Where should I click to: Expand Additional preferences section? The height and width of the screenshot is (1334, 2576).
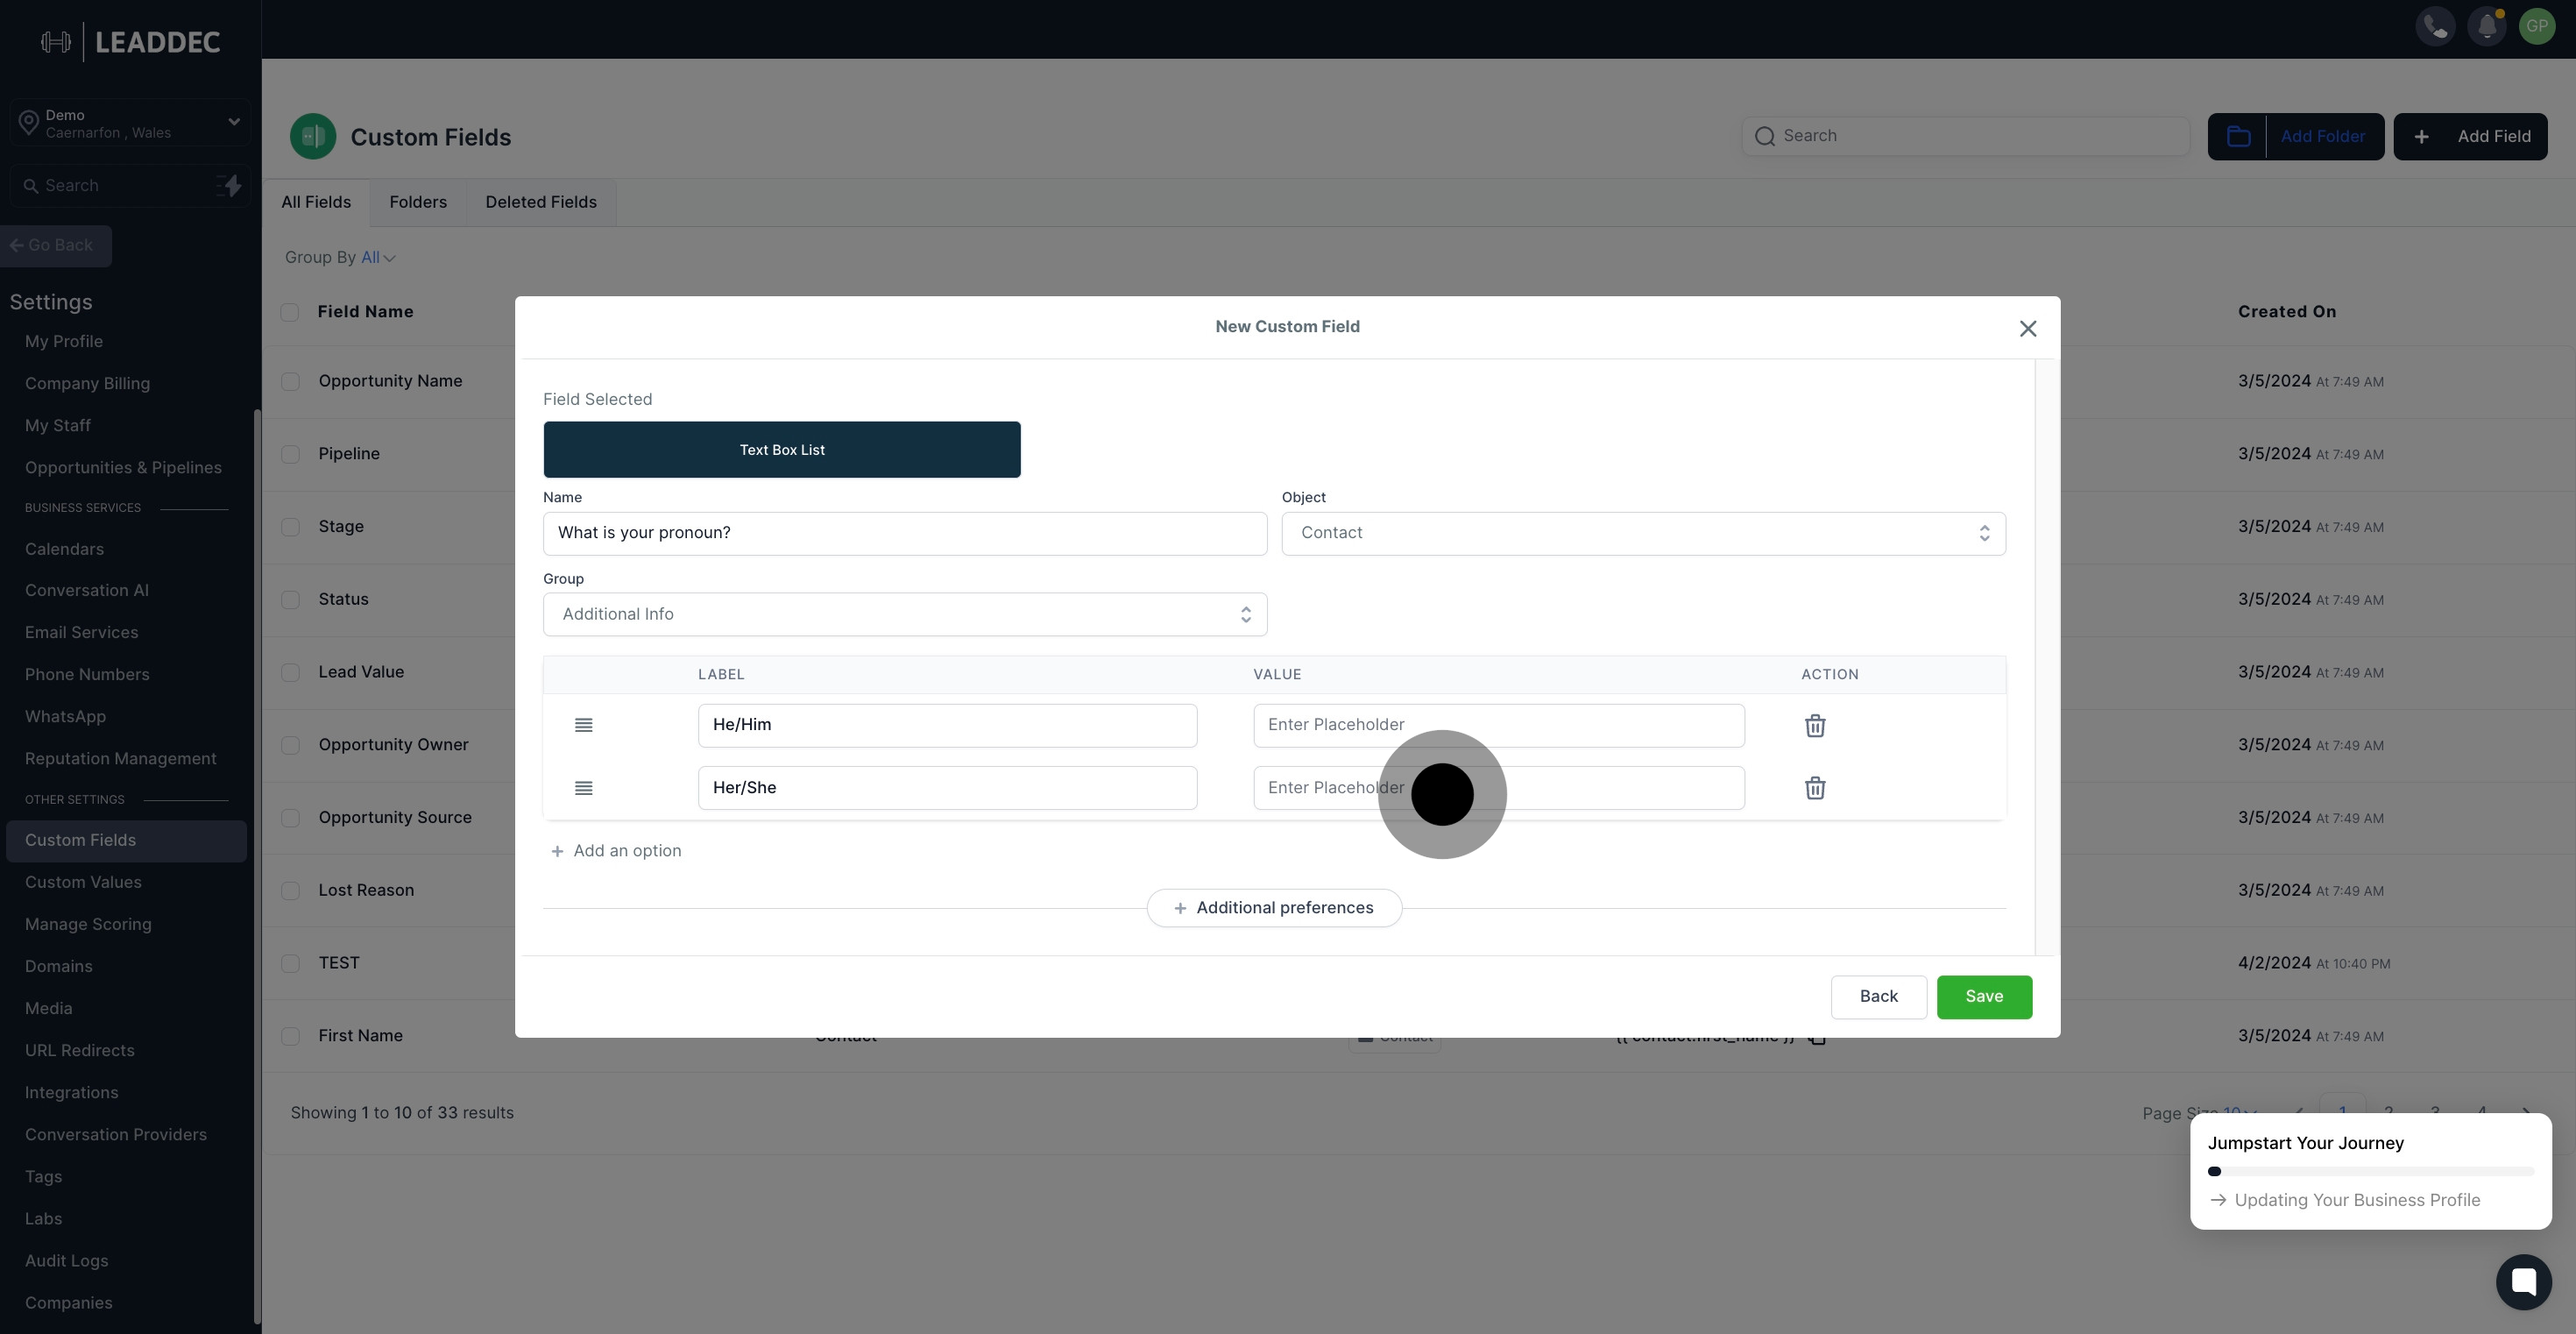(x=1274, y=908)
